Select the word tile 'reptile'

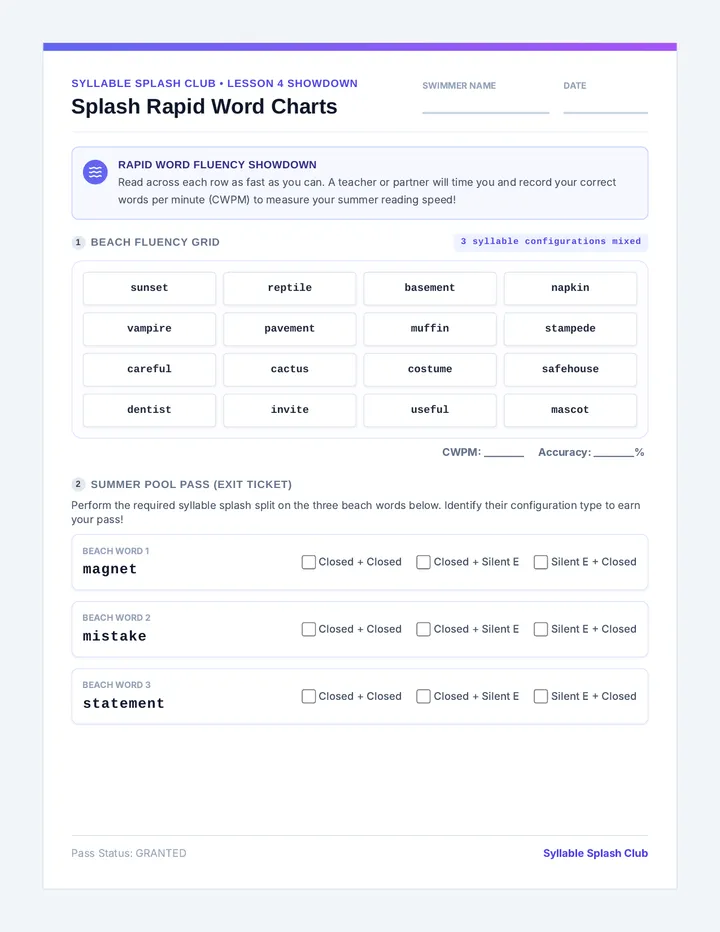290,288
